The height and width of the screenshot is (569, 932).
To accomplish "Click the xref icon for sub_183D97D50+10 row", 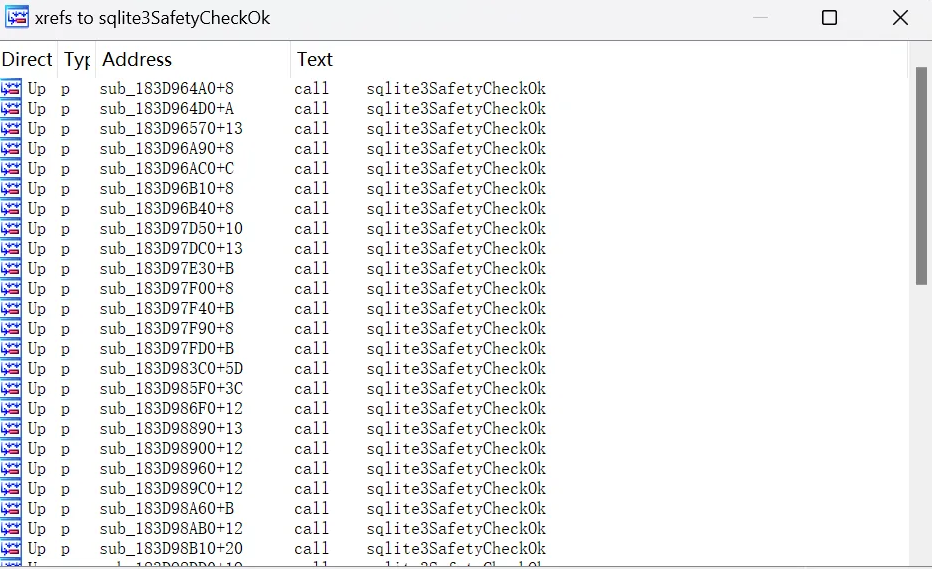I will [x=11, y=228].
